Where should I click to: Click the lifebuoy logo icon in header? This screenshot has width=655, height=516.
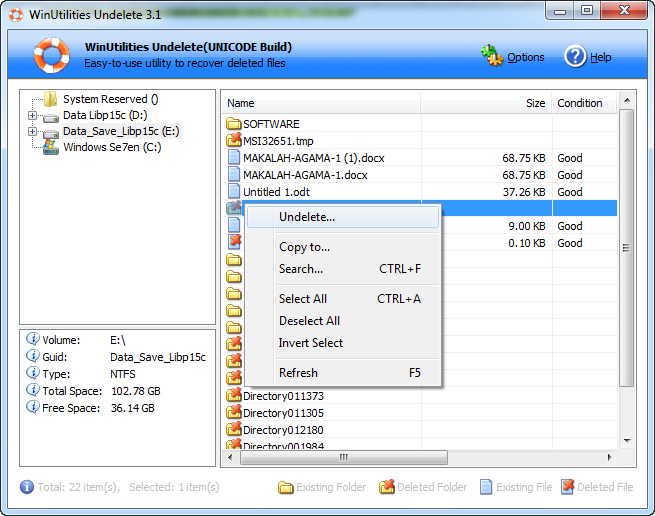pyautogui.click(x=51, y=55)
